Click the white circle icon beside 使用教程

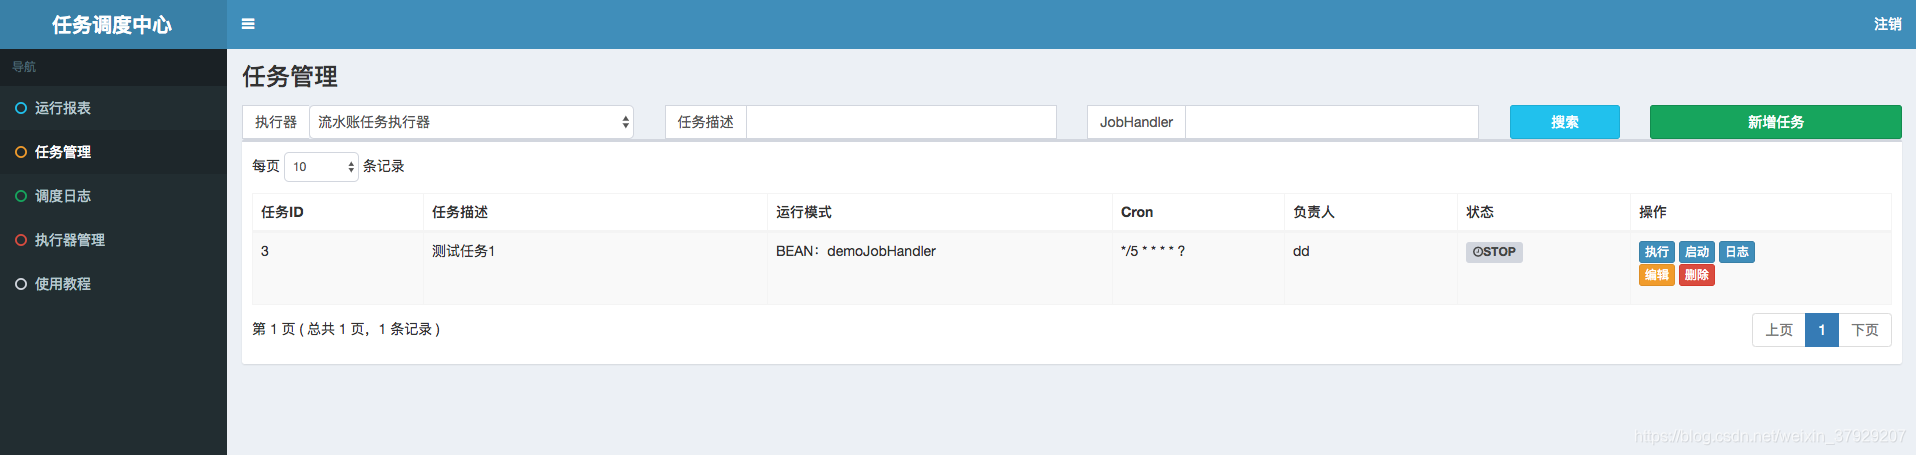[x=21, y=284]
